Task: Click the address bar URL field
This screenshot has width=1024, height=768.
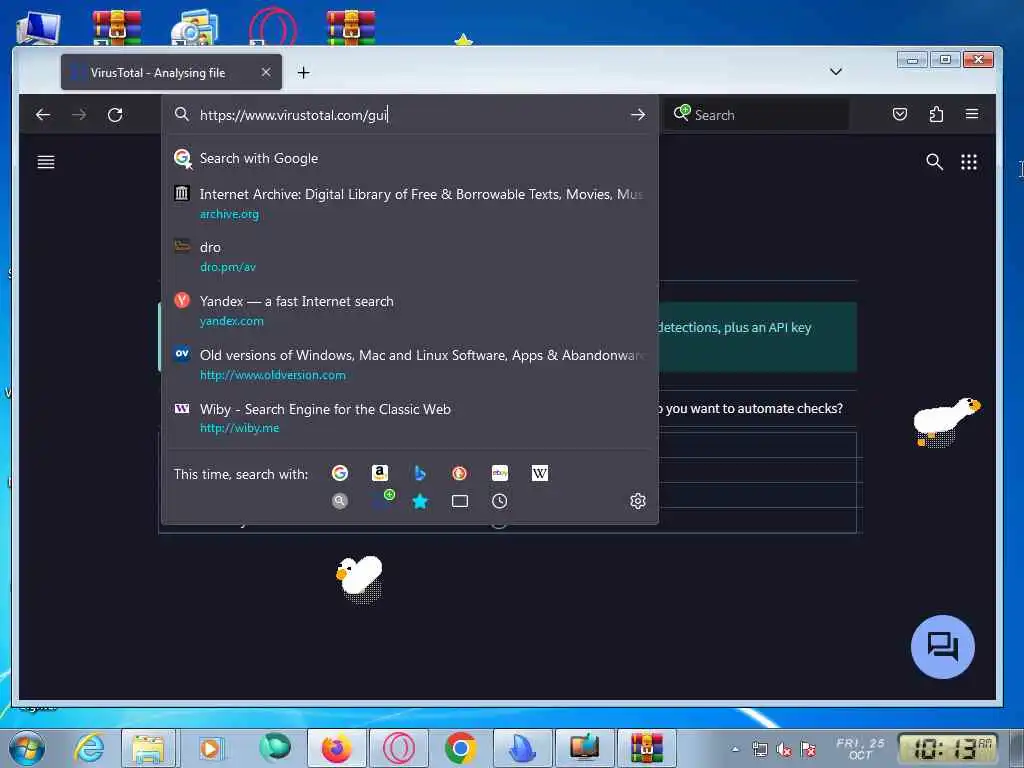Action: (411, 115)
